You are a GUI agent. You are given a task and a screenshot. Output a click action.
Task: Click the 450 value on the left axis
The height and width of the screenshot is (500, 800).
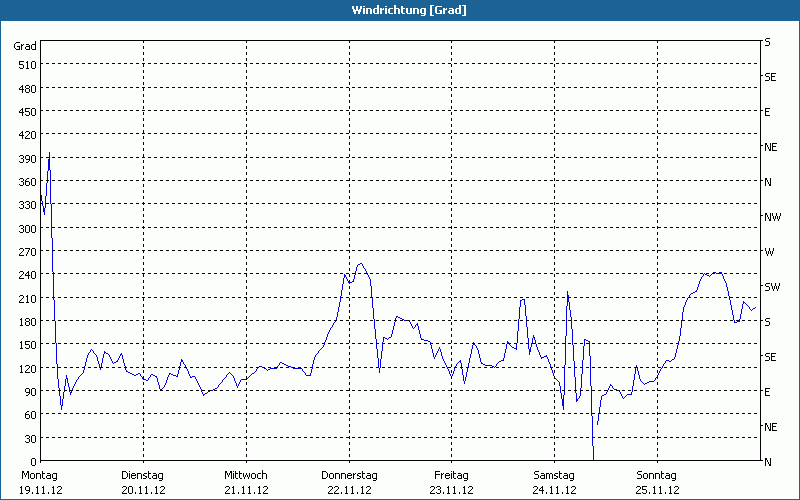tap(28, 112)
